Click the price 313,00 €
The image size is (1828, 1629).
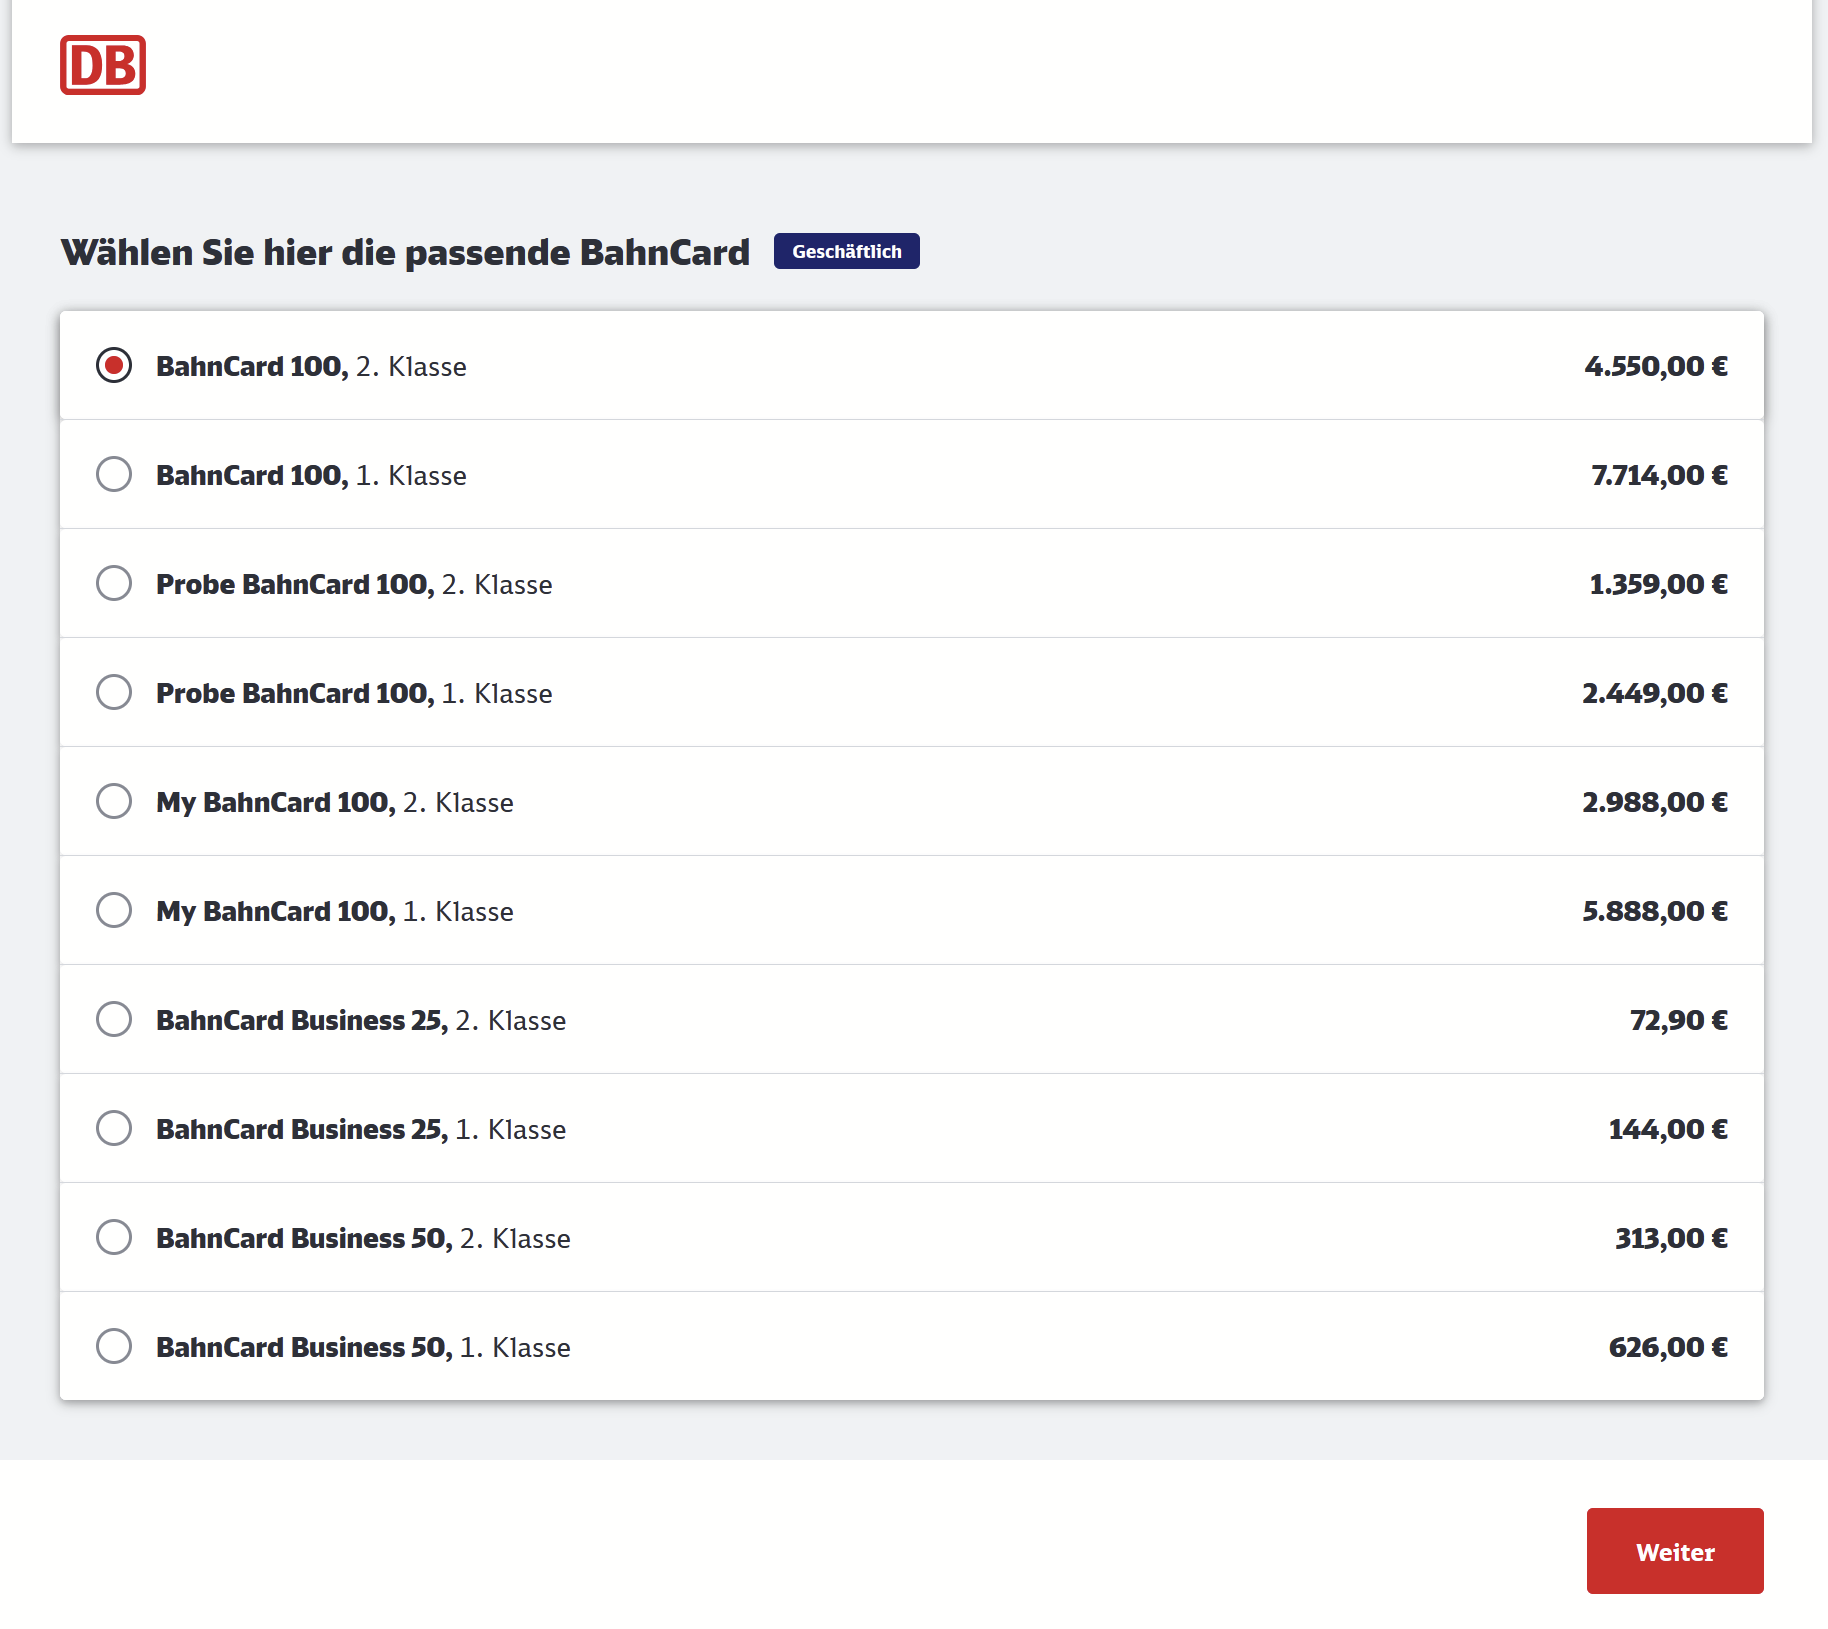1672,1238
